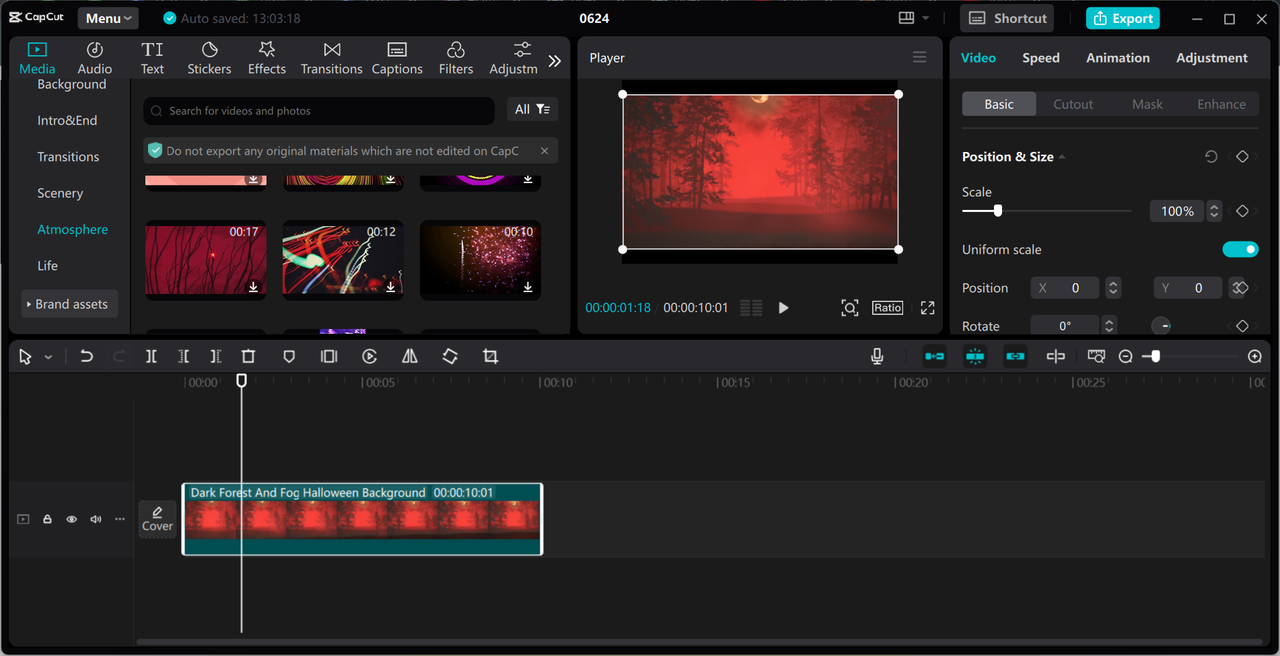Switch to the Speed tab
Image resolution: width=1280 pixels, height=656 pixels.
click(x=1041, y=58)
